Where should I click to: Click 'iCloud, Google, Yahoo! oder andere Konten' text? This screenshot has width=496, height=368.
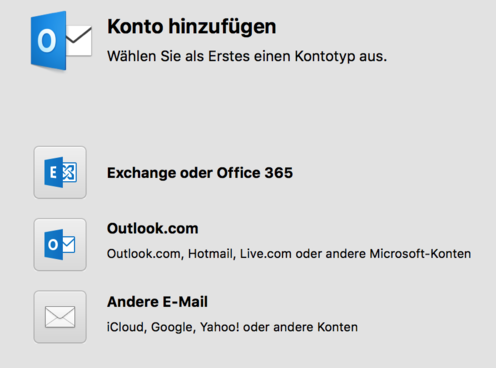[x=232, y=327]
